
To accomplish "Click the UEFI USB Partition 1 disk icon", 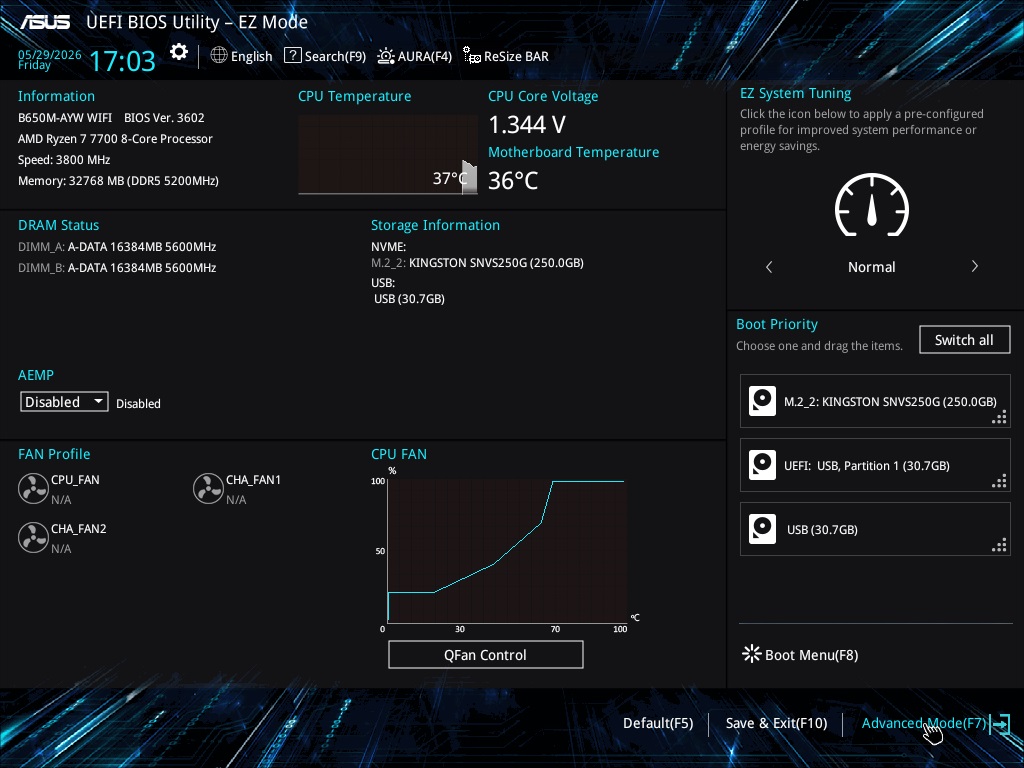I will click(x=762, y=465).
